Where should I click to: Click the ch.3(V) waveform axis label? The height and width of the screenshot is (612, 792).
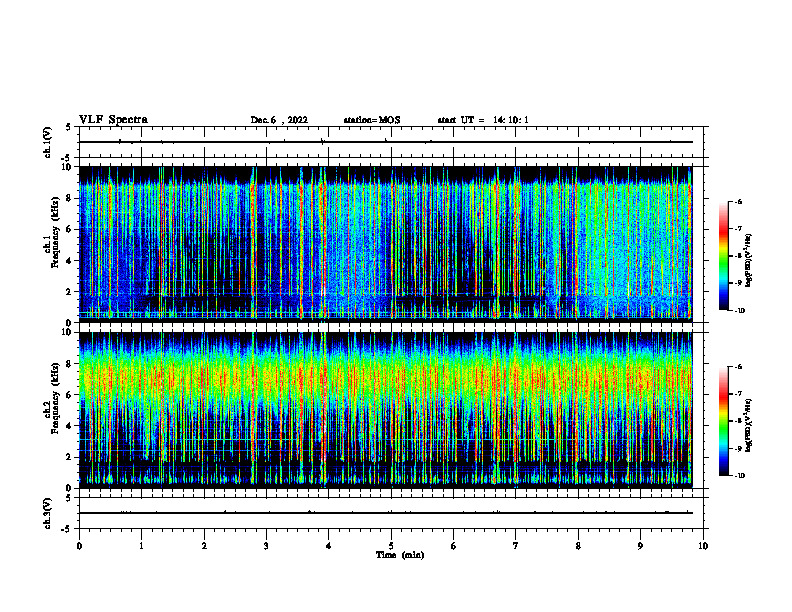click(x=48, y=513)
